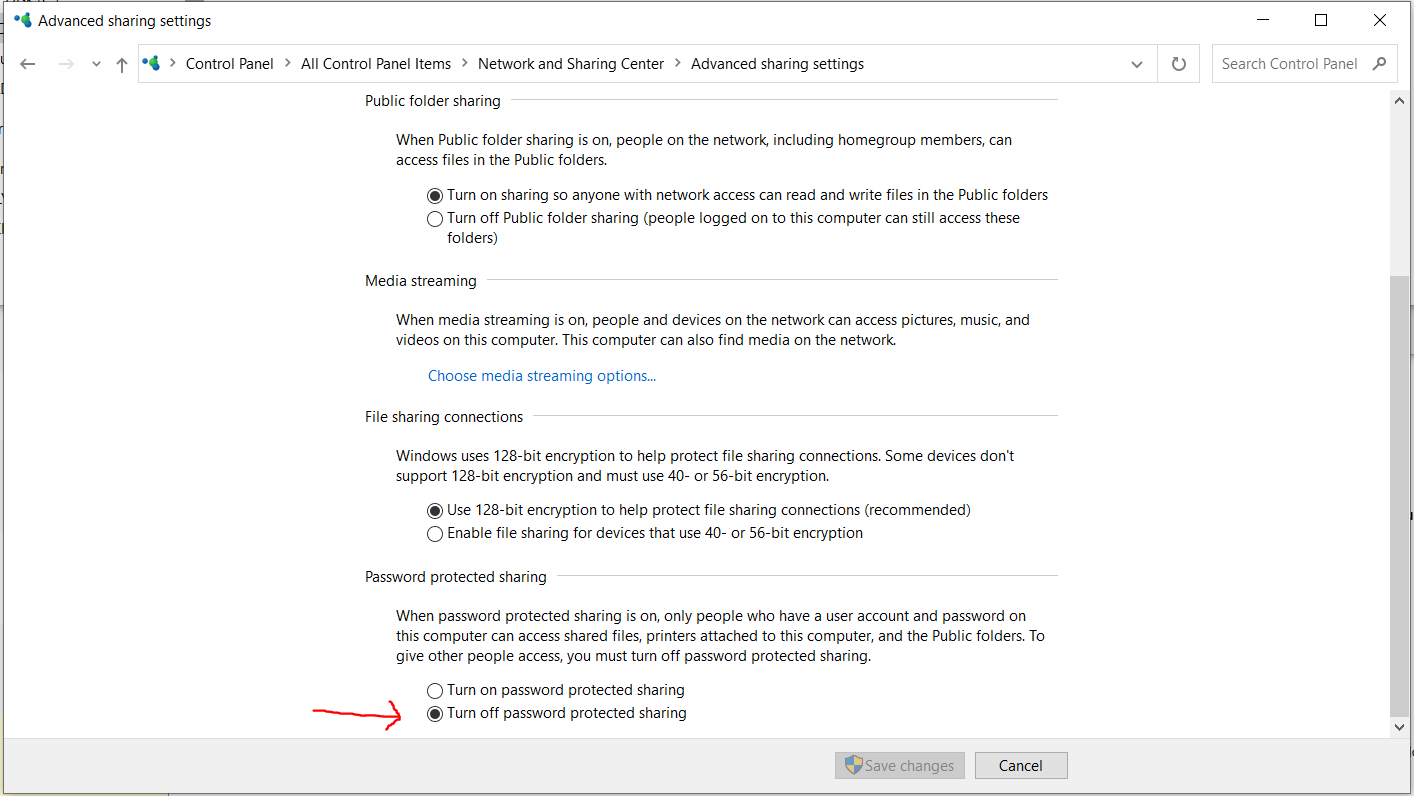
Task: Expand the address bar history dropdown
Action: [1137, 64]
